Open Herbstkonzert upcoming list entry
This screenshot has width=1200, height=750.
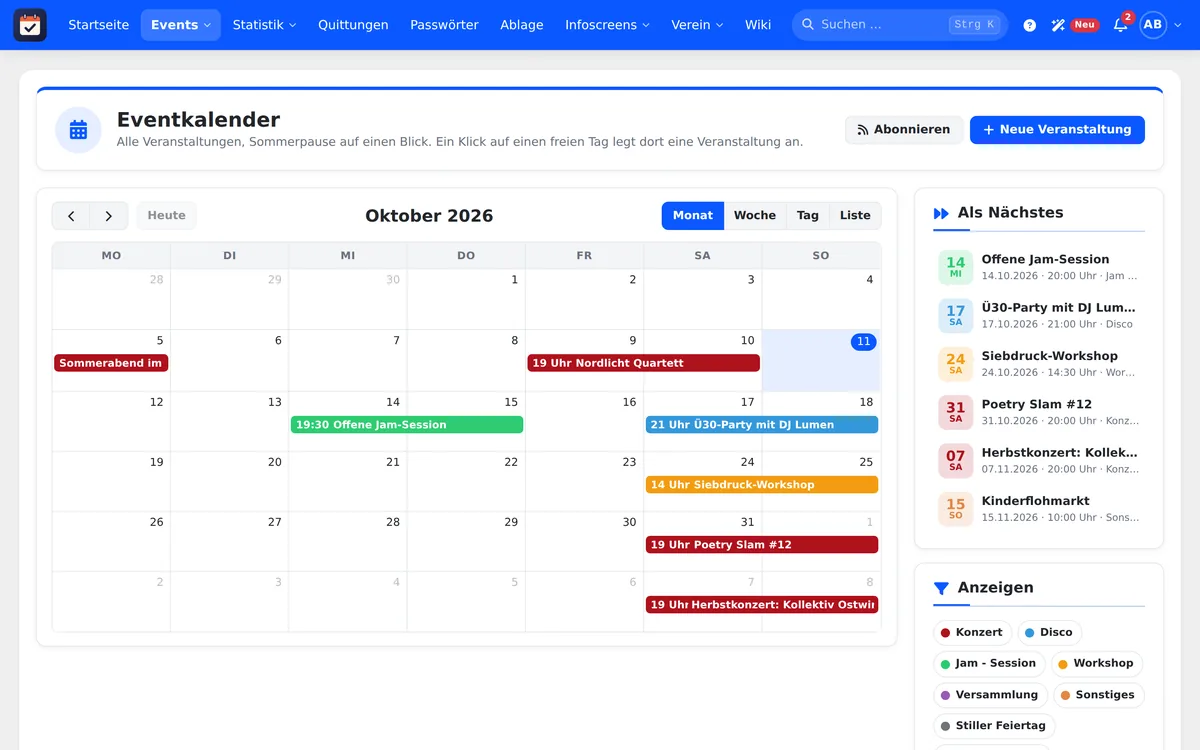pos(1039,461)
